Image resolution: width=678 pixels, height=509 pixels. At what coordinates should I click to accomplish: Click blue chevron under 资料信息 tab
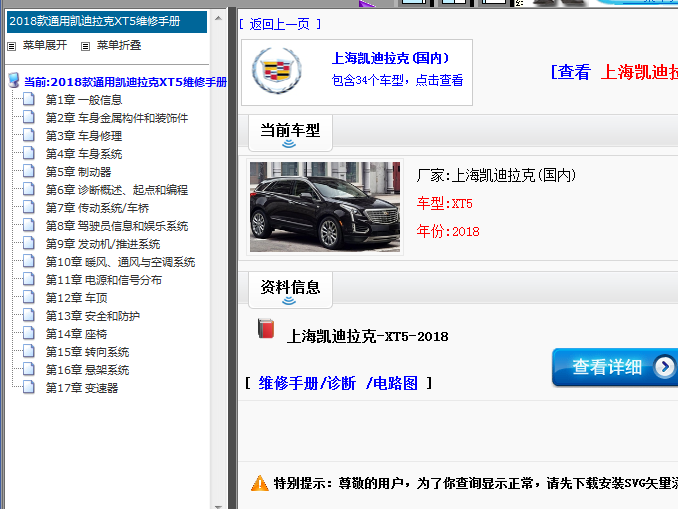pos(289,301)
